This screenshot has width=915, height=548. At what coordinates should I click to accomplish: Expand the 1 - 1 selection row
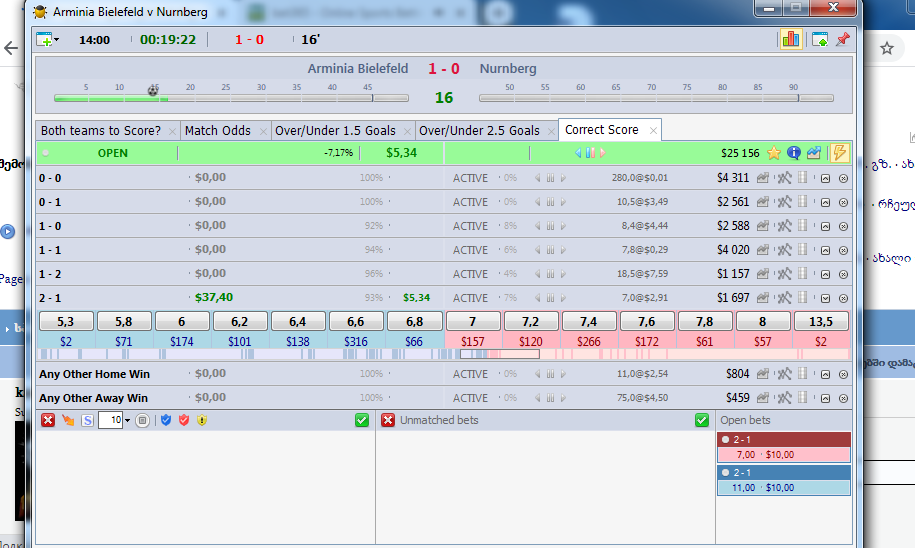(825, 250)
